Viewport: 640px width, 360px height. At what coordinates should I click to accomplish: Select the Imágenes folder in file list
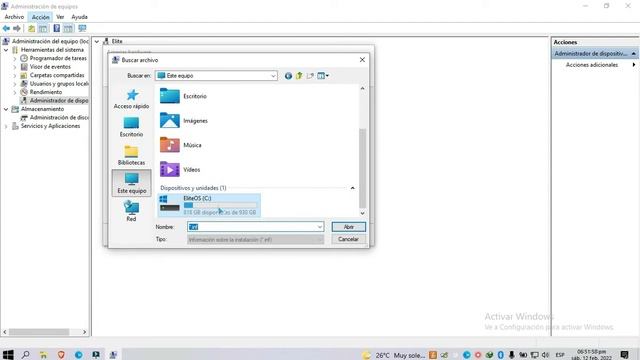coord(184,121)
